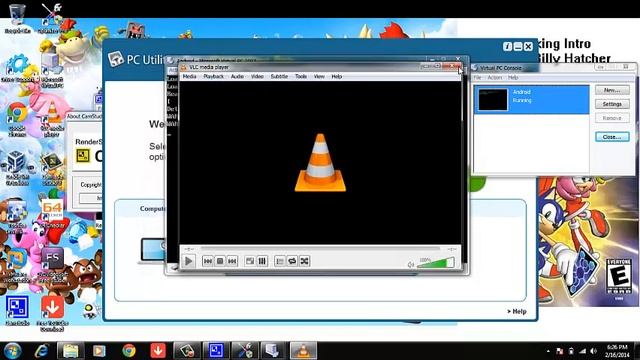This screenshot has width=640, height=360.
Task: Click the info button in PC Utilities title
Action: (x=507, y=47)
